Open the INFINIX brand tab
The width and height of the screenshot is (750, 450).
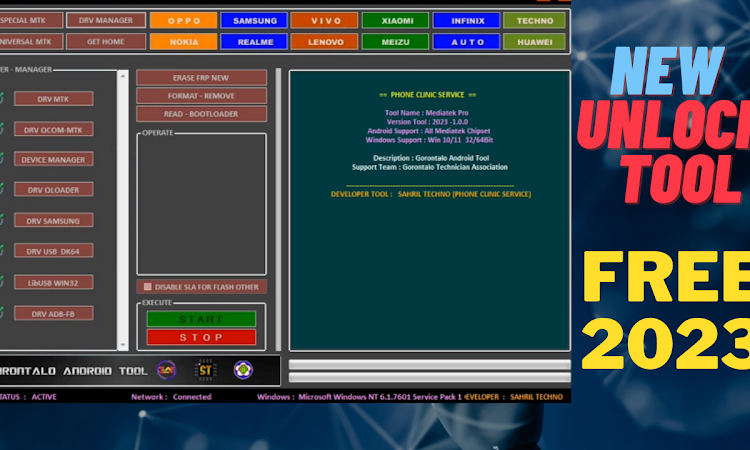point(466,21)
